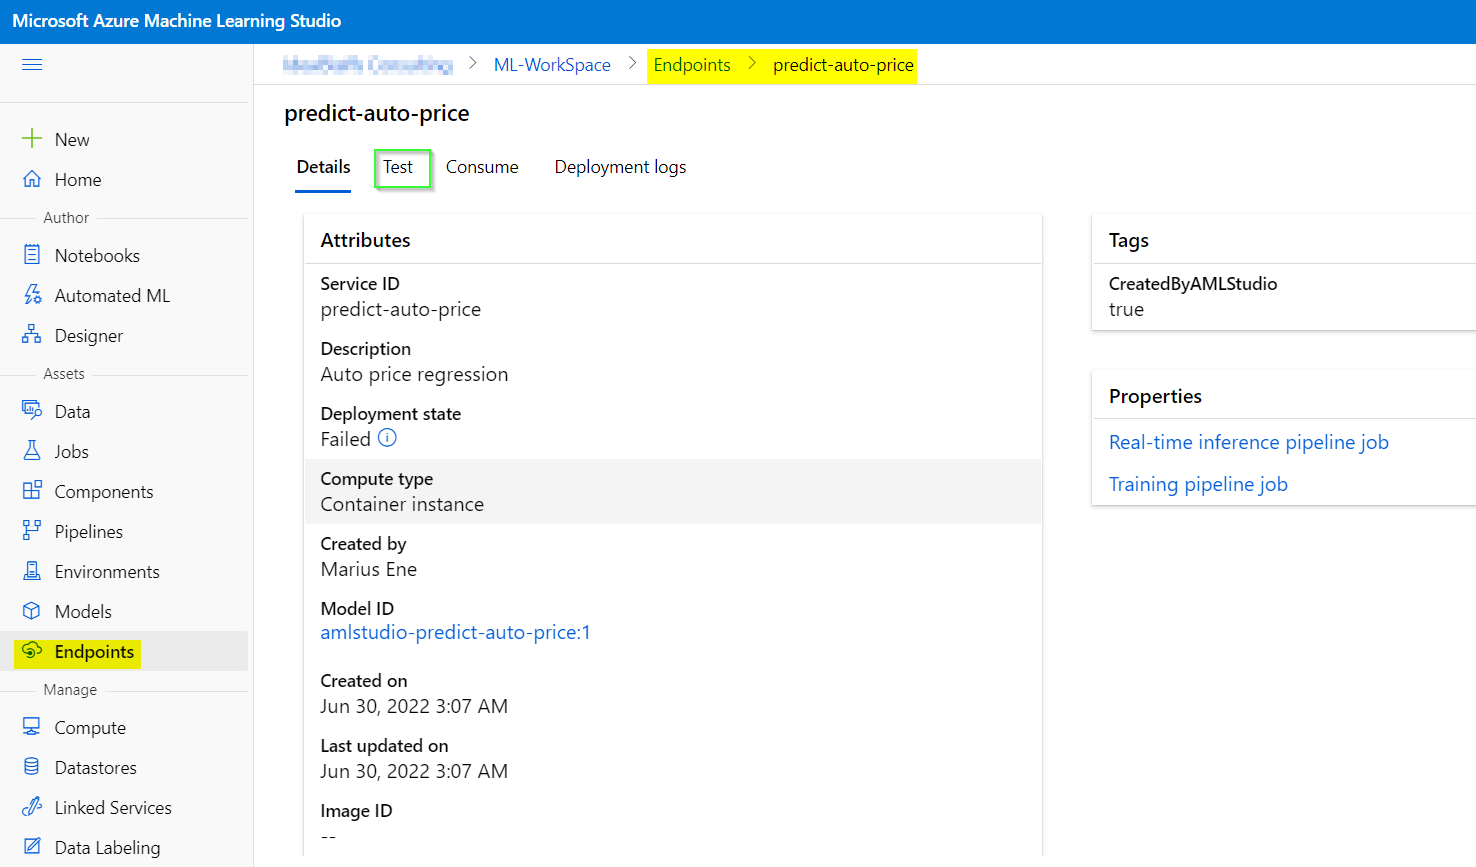This screenshot has height=867, width=1476.
Task: Switch to the Test tab
Action: 398,167
